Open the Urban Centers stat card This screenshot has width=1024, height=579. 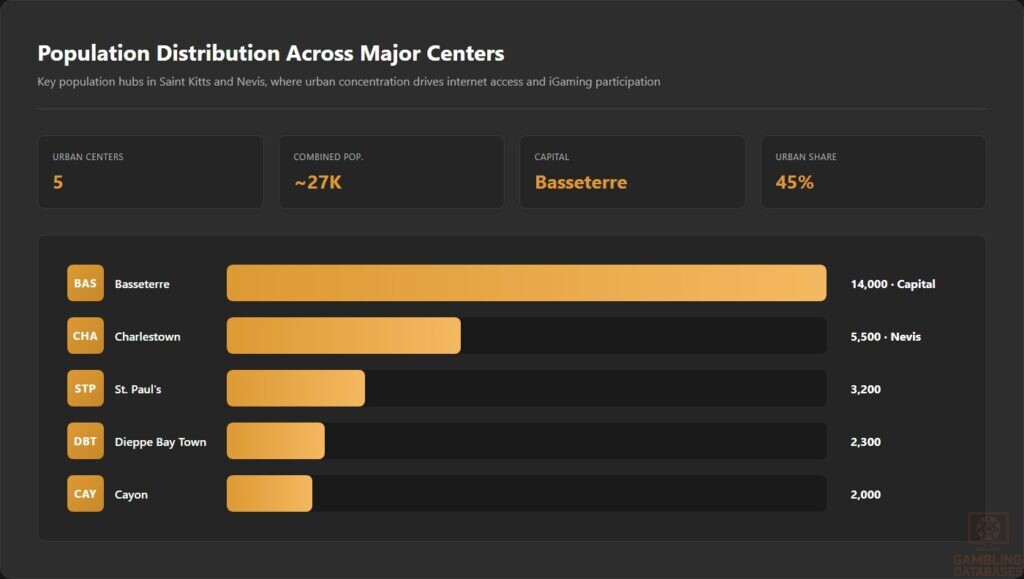pos(150,172)
